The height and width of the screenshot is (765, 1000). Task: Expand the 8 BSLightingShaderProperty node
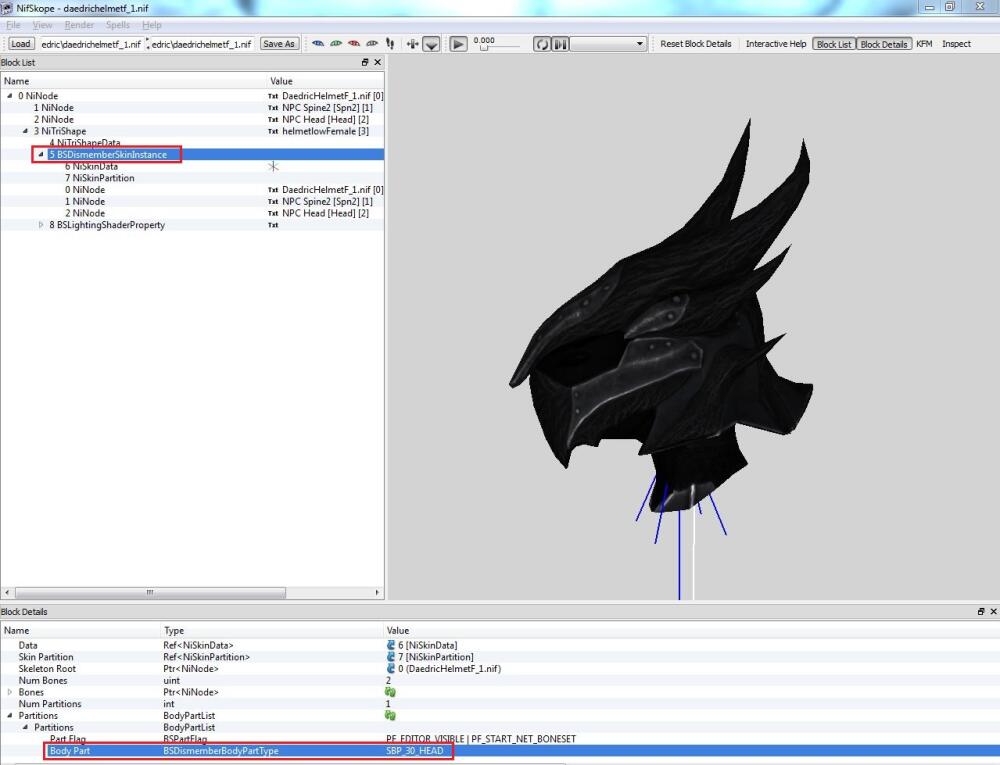41,224
